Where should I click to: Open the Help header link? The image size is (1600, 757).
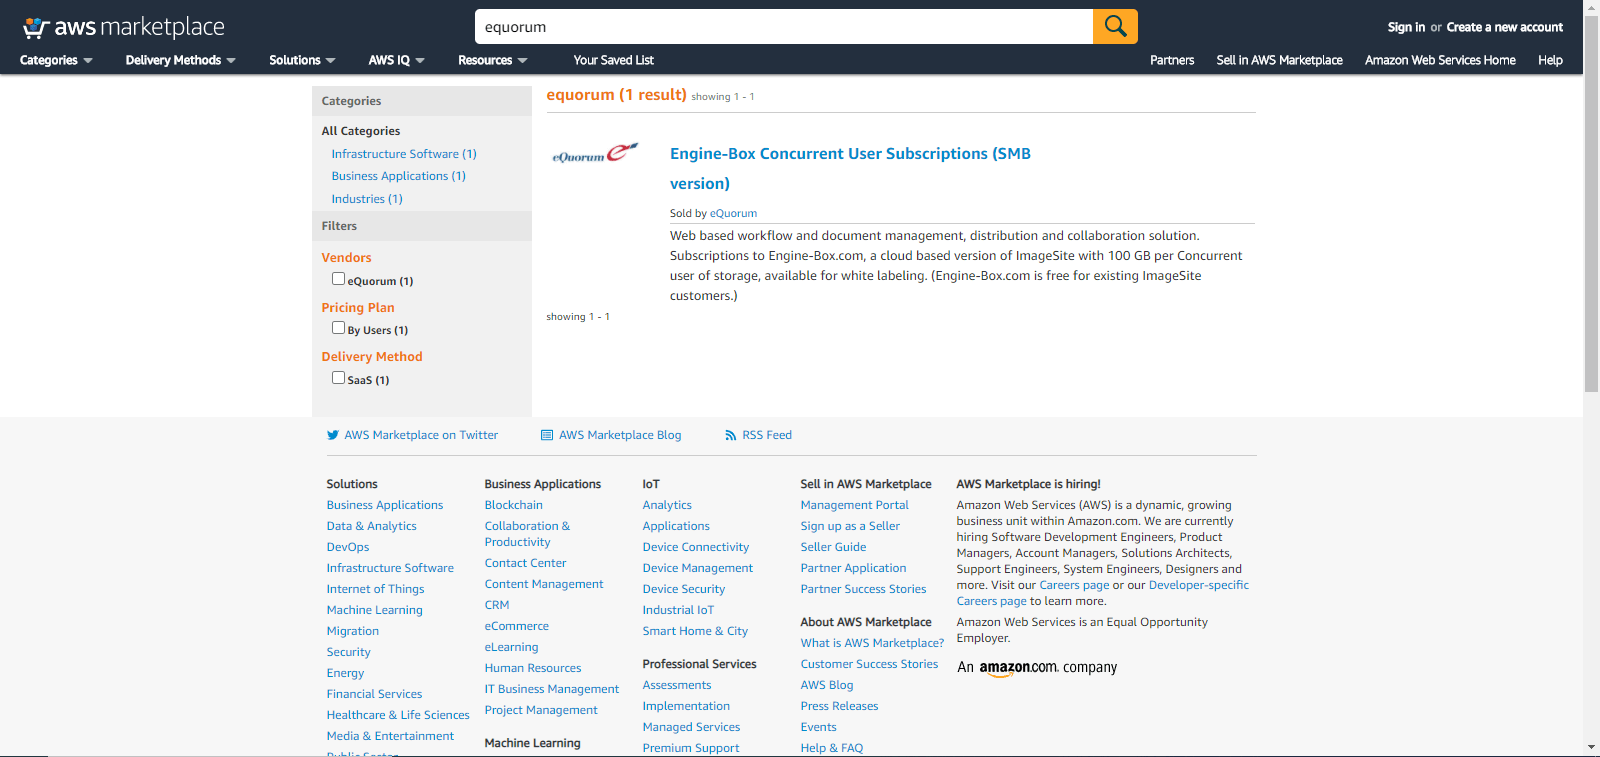point(1550,60)
